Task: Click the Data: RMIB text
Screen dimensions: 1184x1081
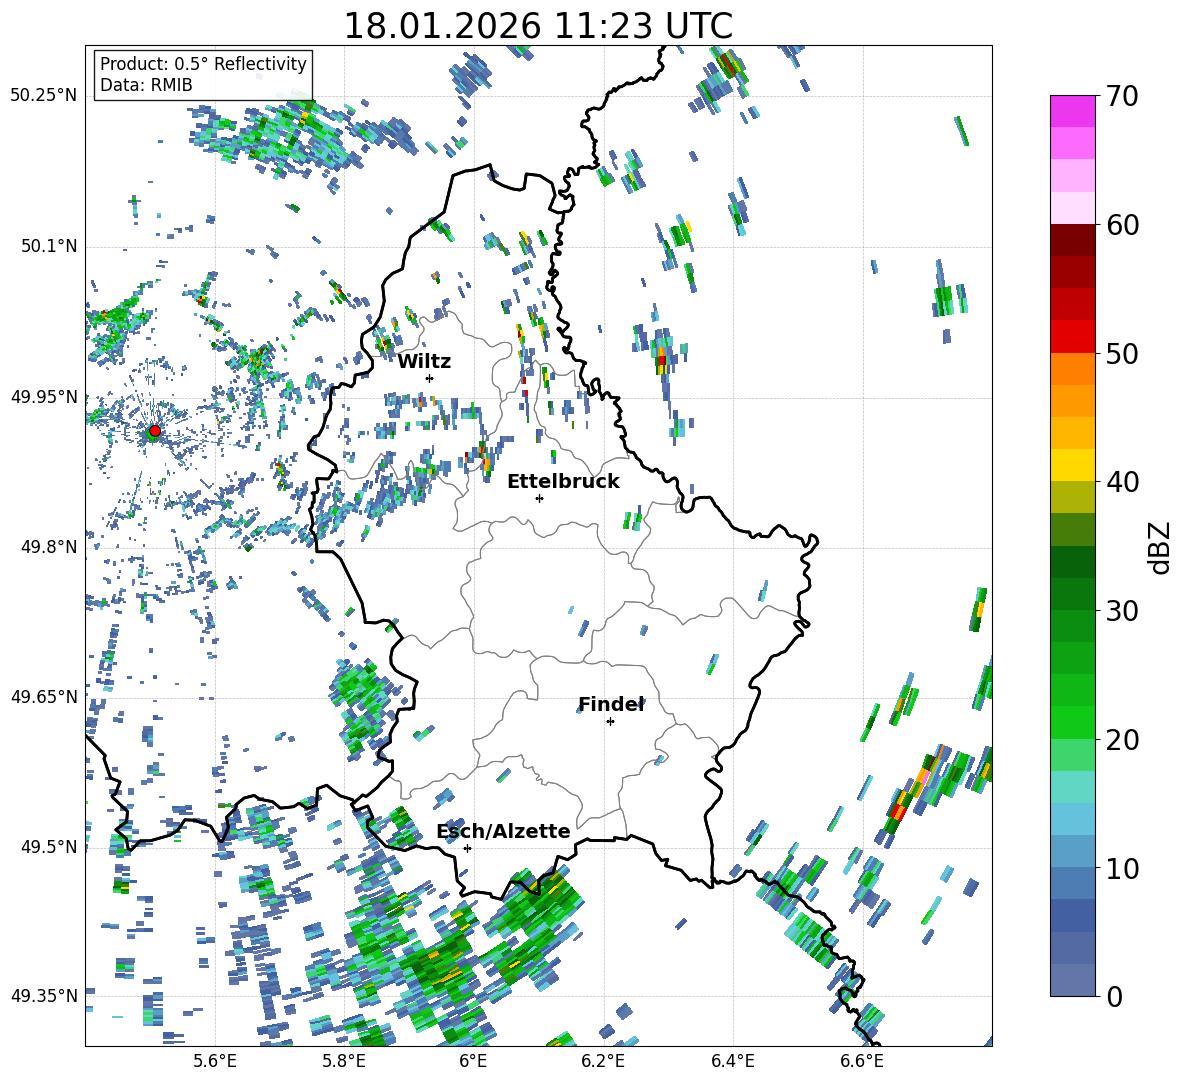Action: pos(146,85)
